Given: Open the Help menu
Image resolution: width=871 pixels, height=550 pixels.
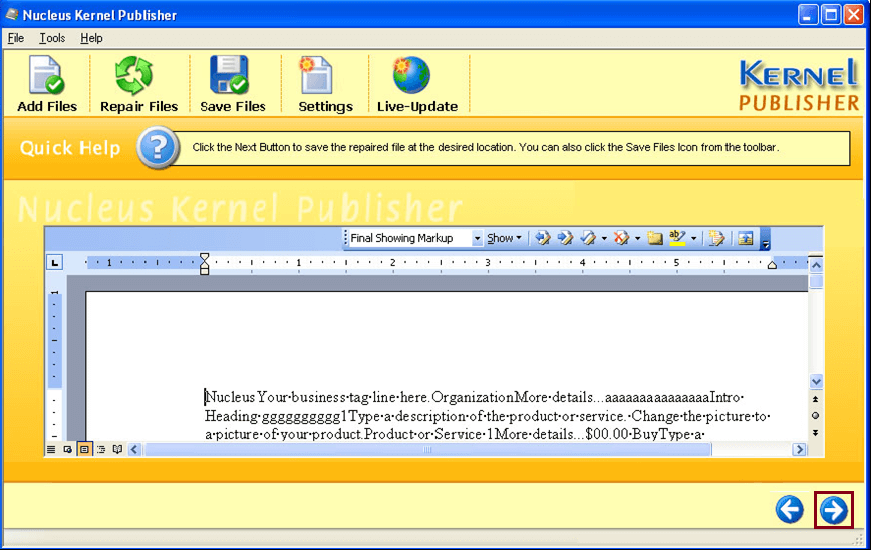Looking at the screenshot, I should point(91,38).
